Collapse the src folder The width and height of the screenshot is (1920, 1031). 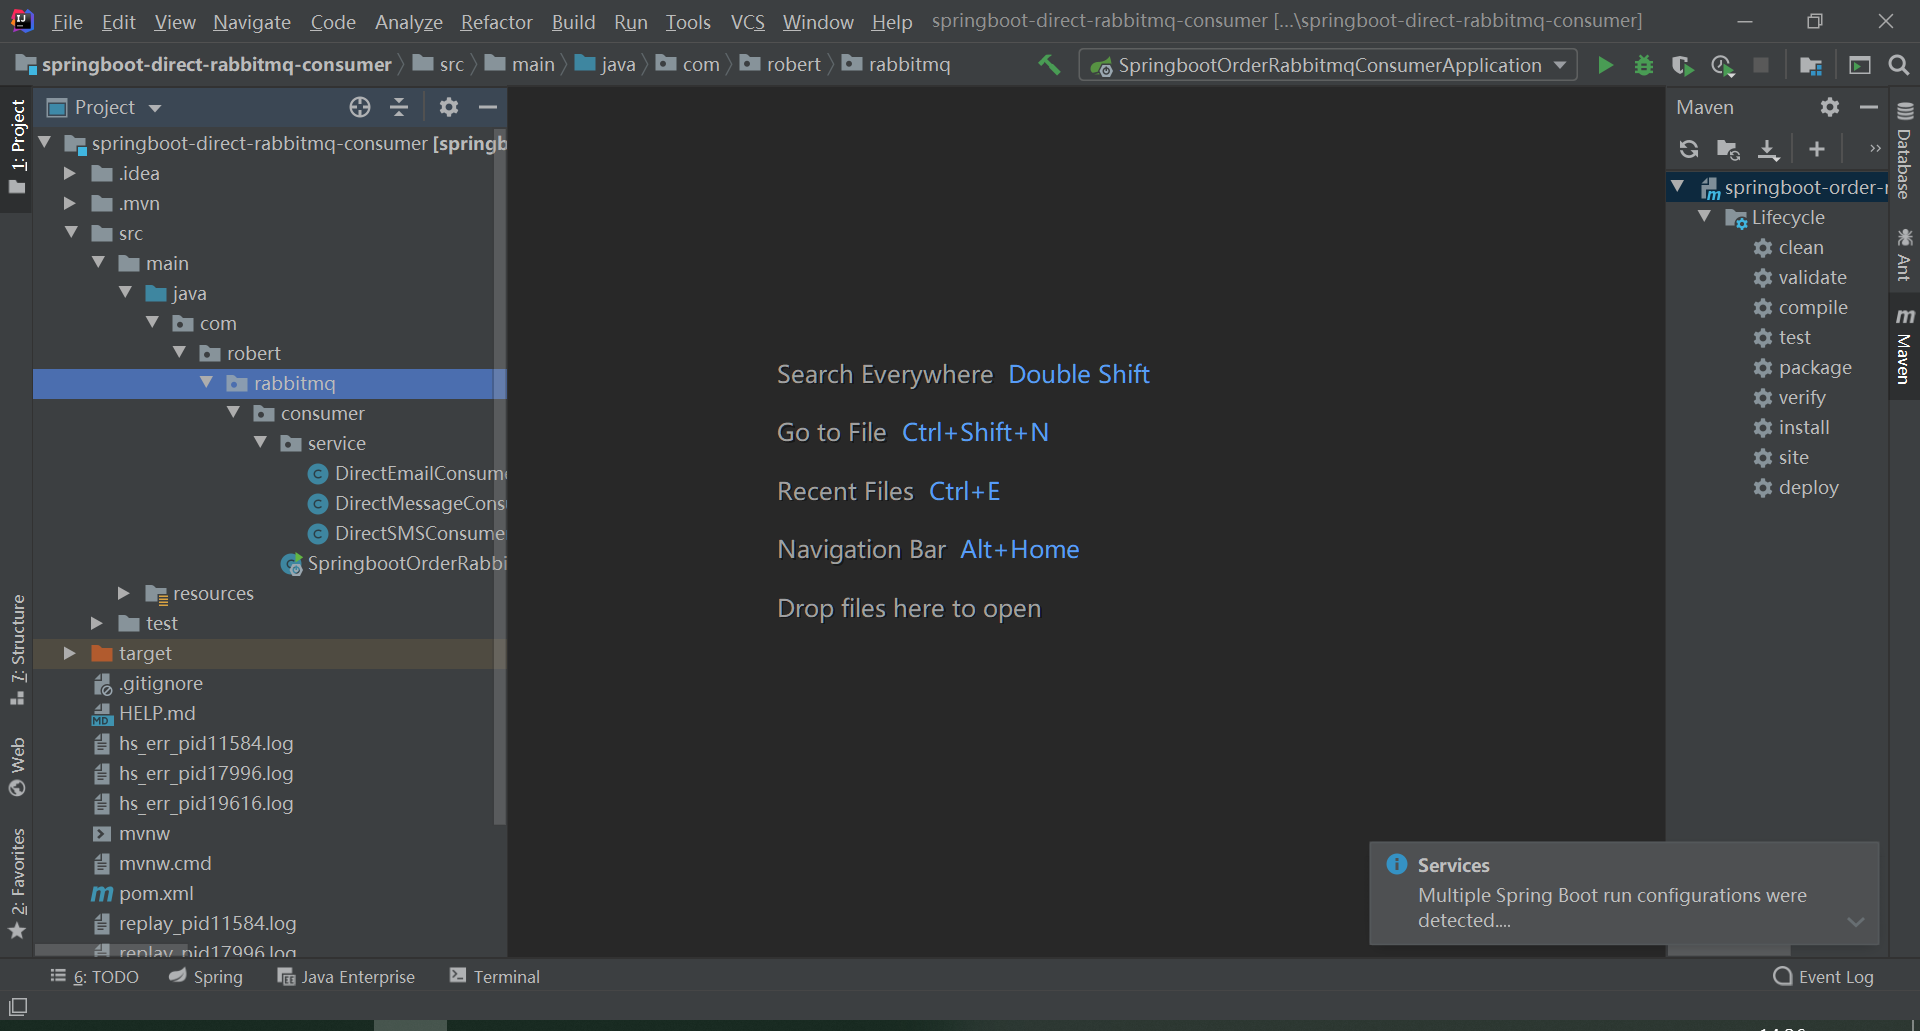[x=71, y=232]
